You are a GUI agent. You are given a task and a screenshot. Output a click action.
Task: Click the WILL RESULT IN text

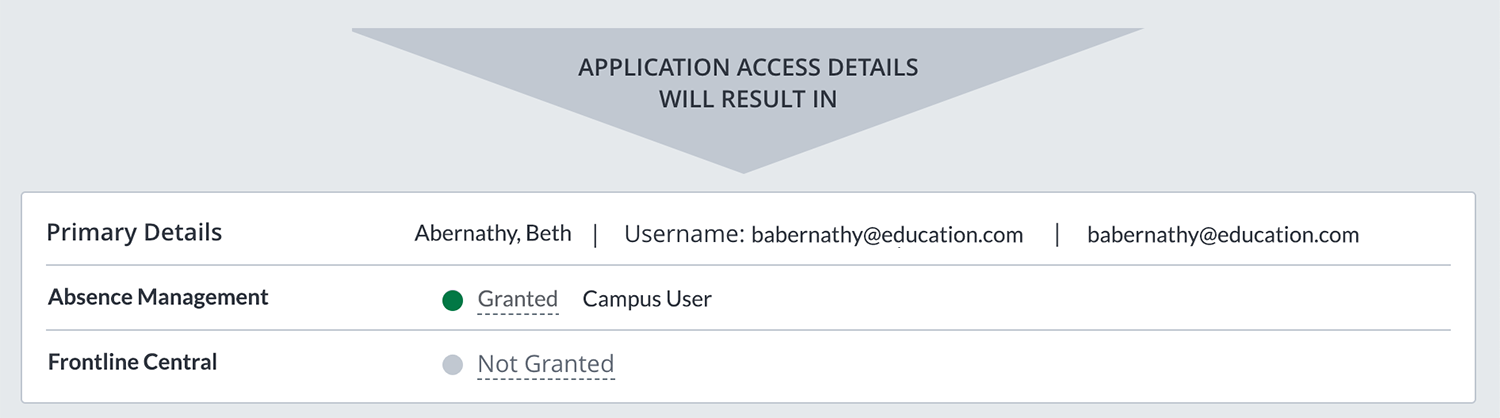coord(748,100)
